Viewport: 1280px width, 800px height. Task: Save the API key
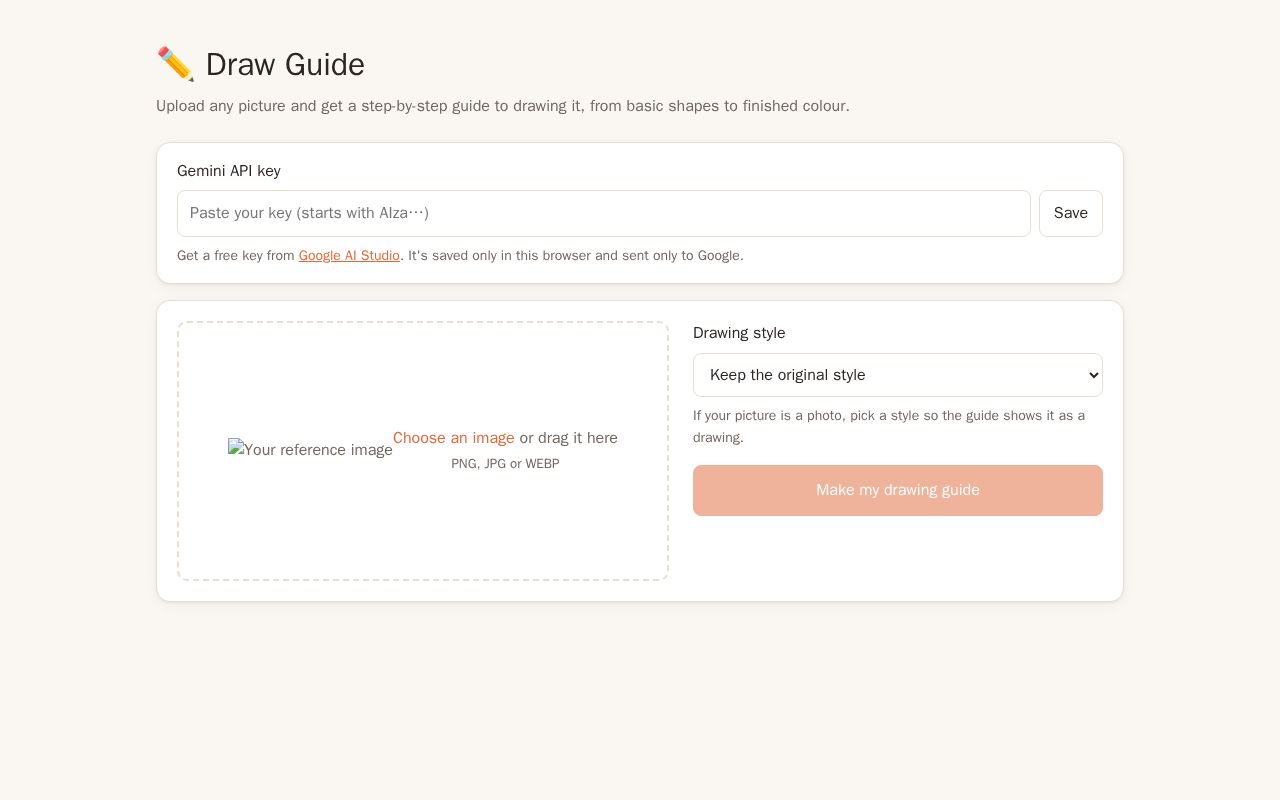pos(1071,213)
